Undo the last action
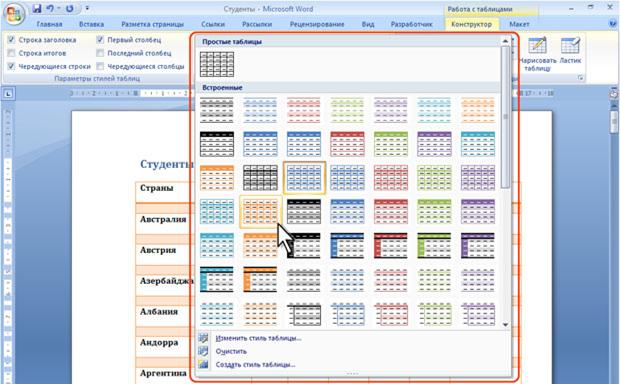 click(x=50, y=8)
